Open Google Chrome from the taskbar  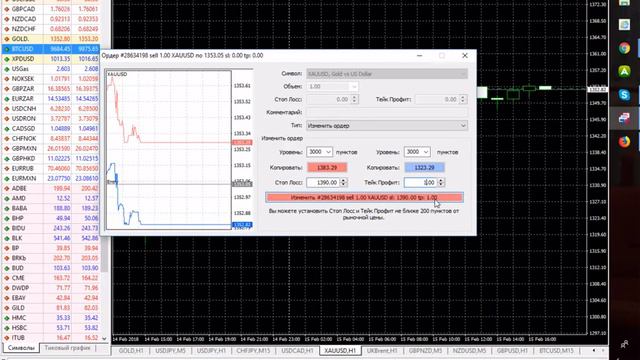pyautogui.click(x=624, y=48)
